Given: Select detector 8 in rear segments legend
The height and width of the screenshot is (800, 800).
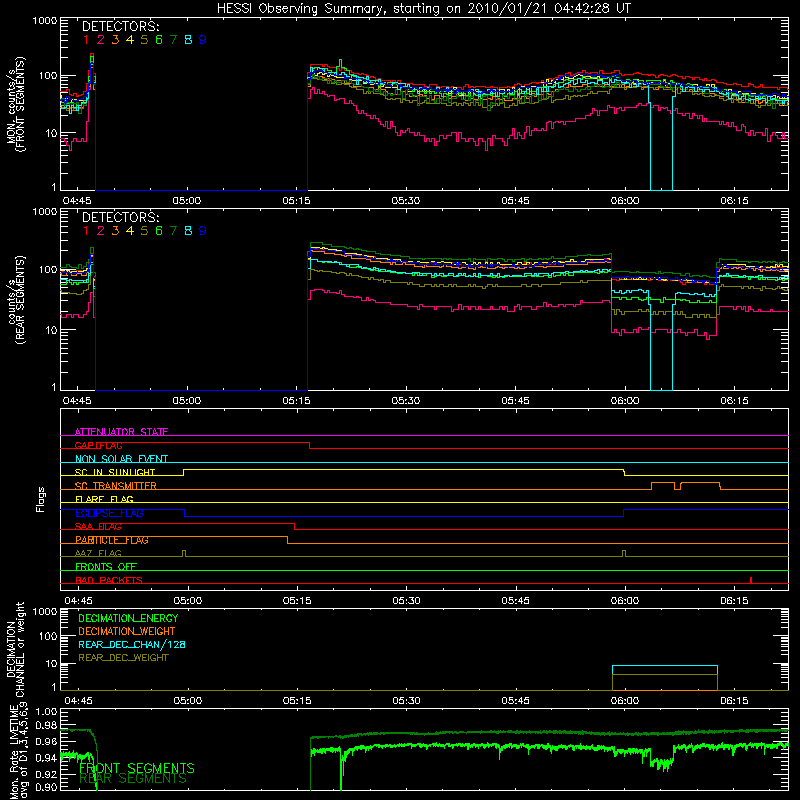Looking at the screenshot, I should coord(188,231).
